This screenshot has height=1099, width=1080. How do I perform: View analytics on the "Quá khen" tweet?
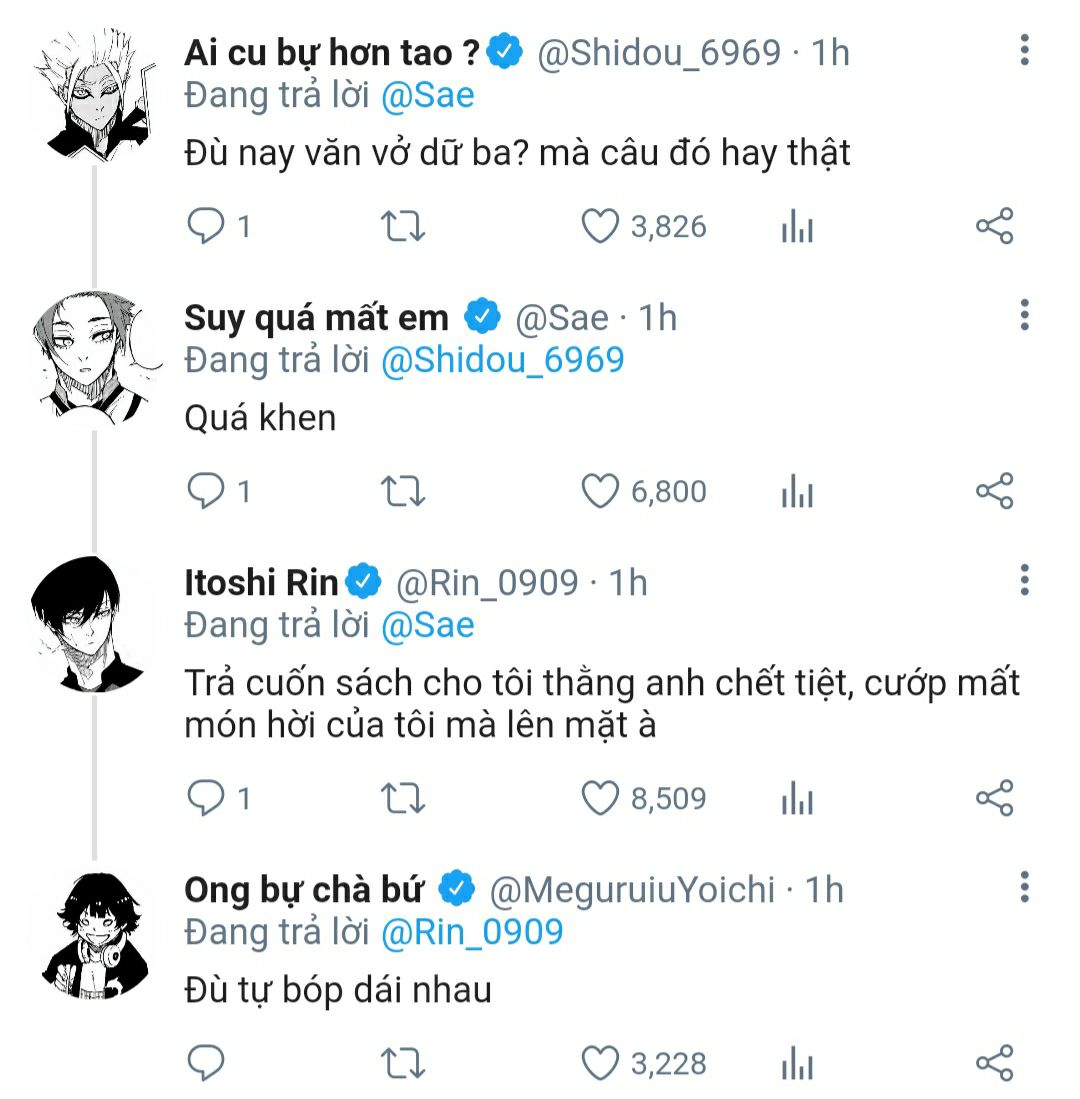coord(797,492)
